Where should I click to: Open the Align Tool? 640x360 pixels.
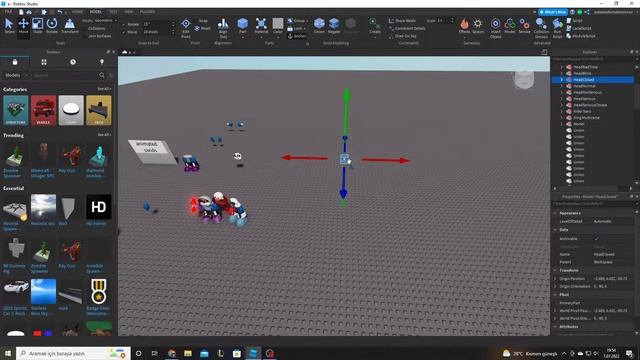tap(223, 27)
